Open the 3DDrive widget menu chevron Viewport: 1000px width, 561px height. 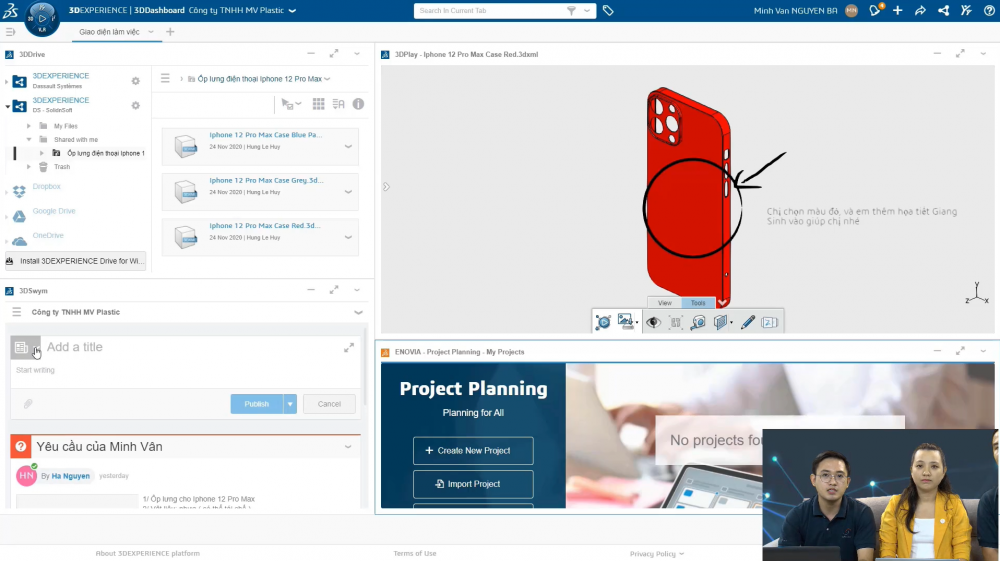(x=357, y=54)
